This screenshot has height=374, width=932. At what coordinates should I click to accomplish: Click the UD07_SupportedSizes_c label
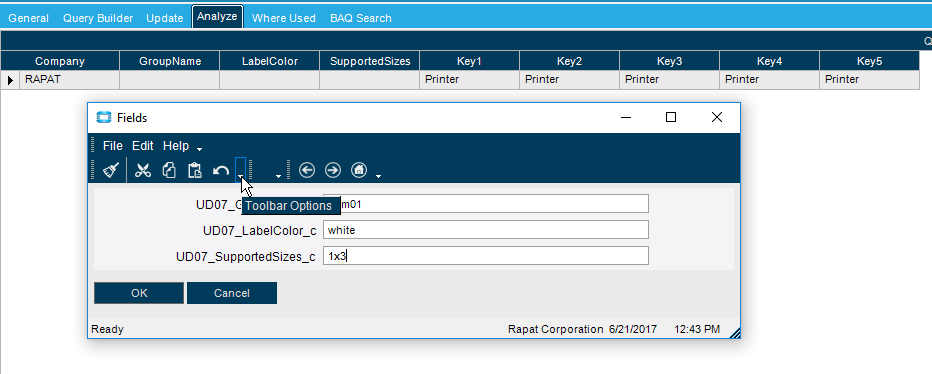click(x=246, y=257)
